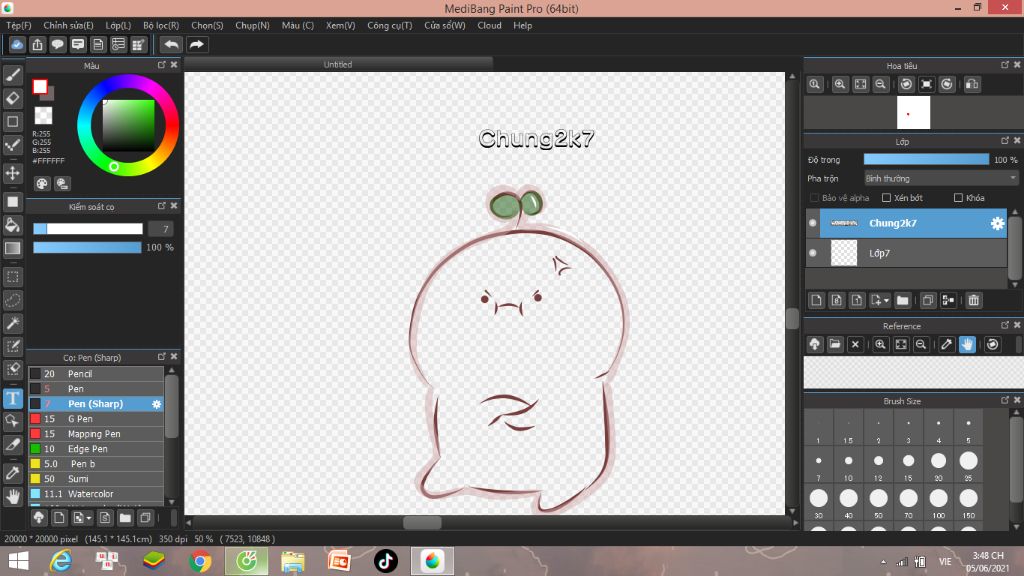Viewport: 1024px width, 576px height.
Task: Choose brush size 100 preset
Action: coord(938,502)
